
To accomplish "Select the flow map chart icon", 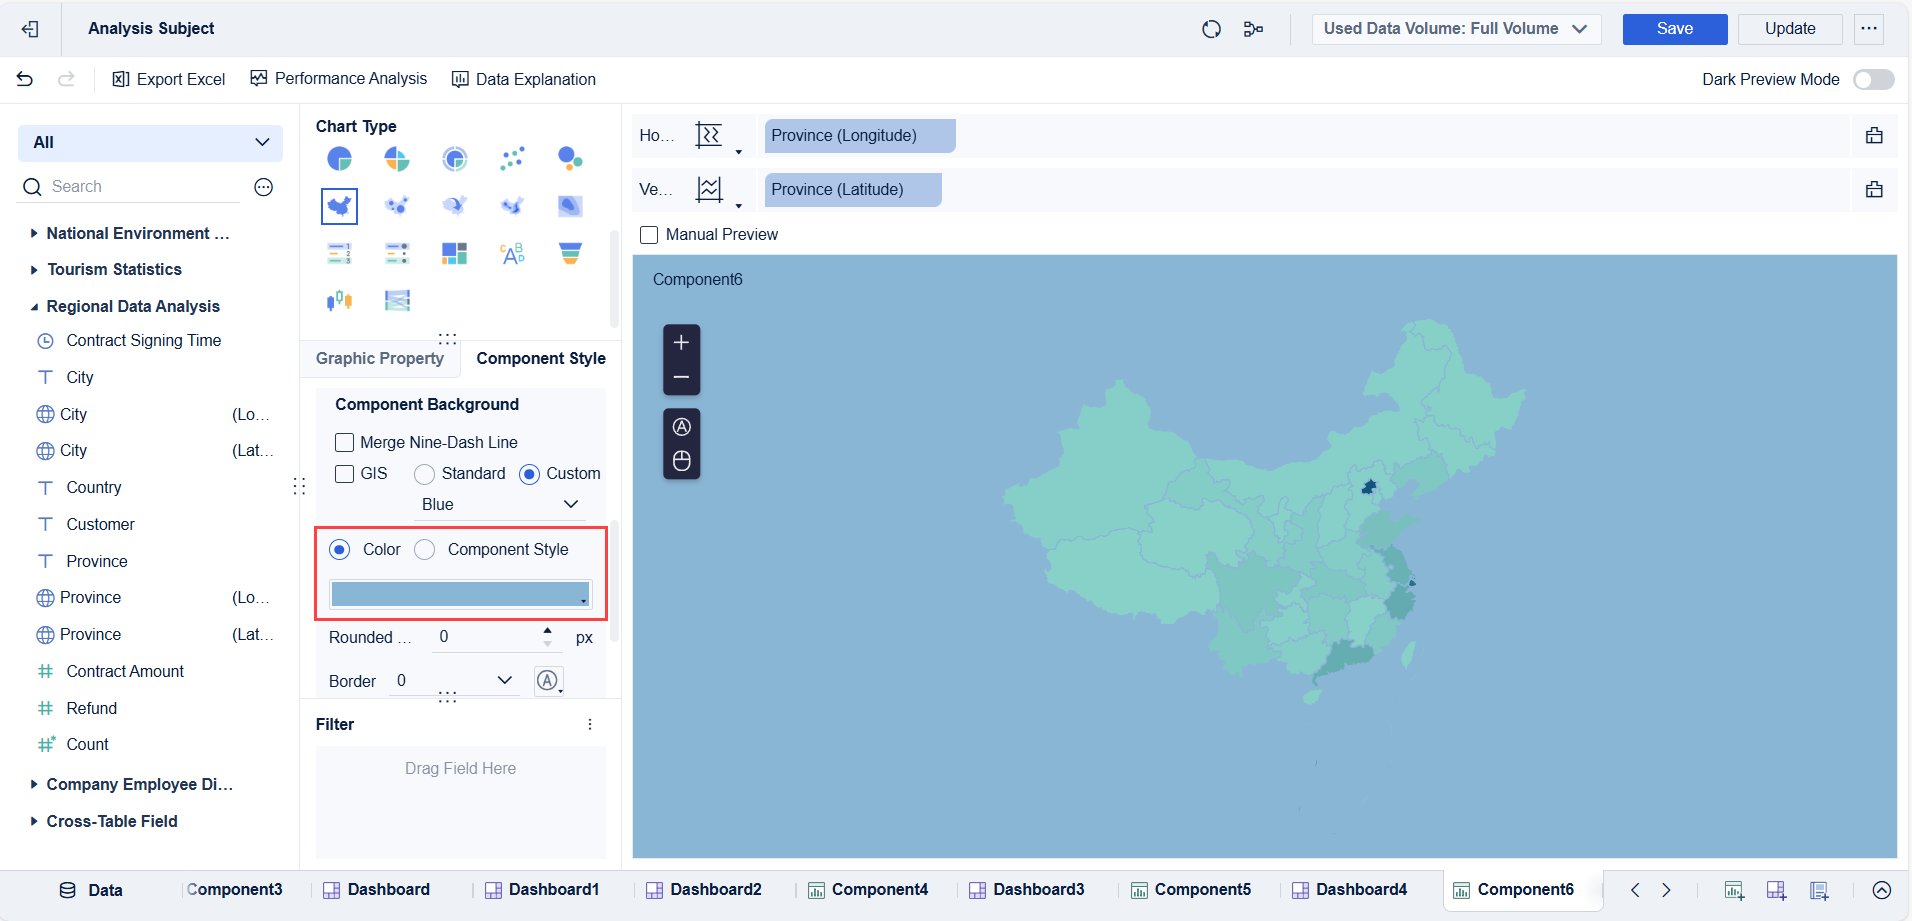I will (455, 206).
